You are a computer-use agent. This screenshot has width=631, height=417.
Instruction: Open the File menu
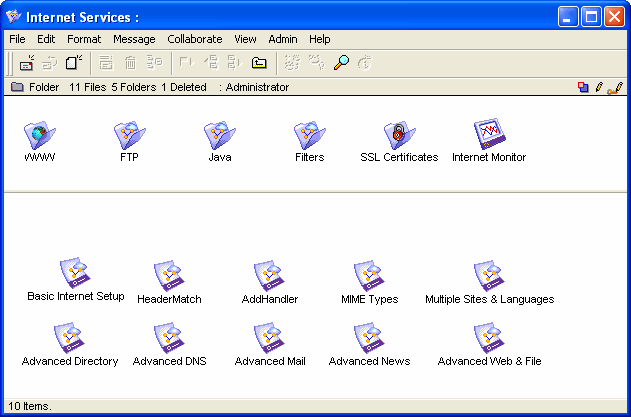(x=17, y=39)
